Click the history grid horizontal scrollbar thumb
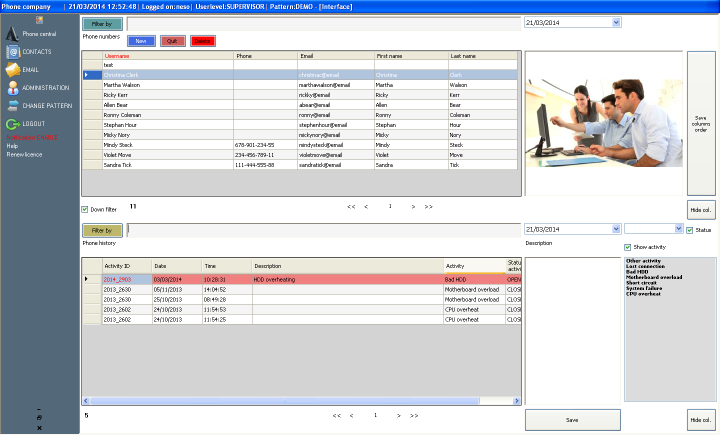The height and width of the screenshot is (435, 720). pos(285,401)
